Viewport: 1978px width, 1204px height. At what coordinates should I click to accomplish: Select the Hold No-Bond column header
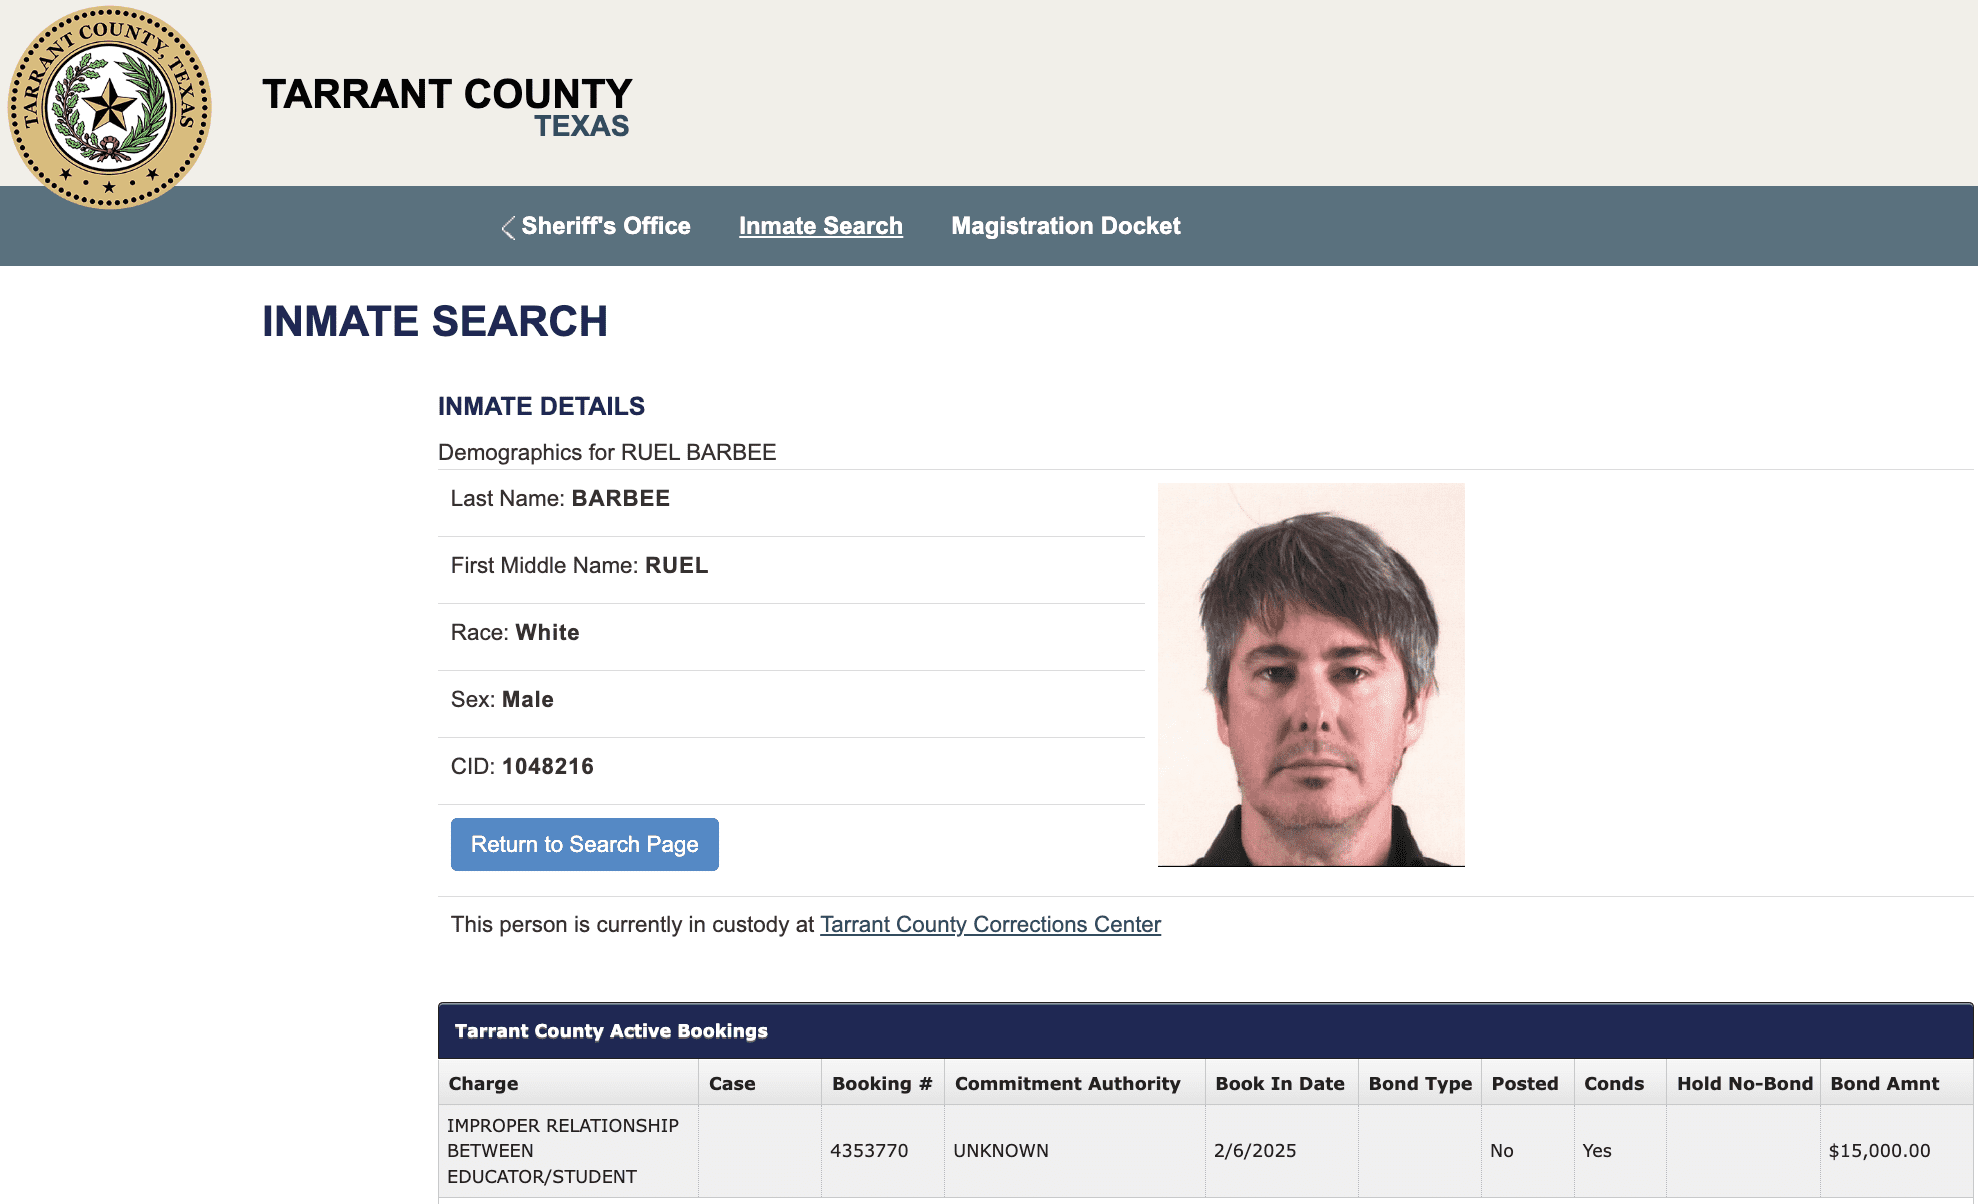coord(1744,1083)
